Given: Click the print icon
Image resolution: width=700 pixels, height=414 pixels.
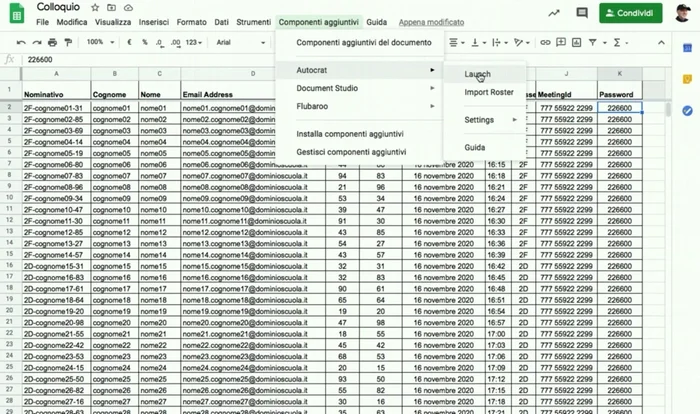Looking at the screenshot, I should [x=53, y=43].
